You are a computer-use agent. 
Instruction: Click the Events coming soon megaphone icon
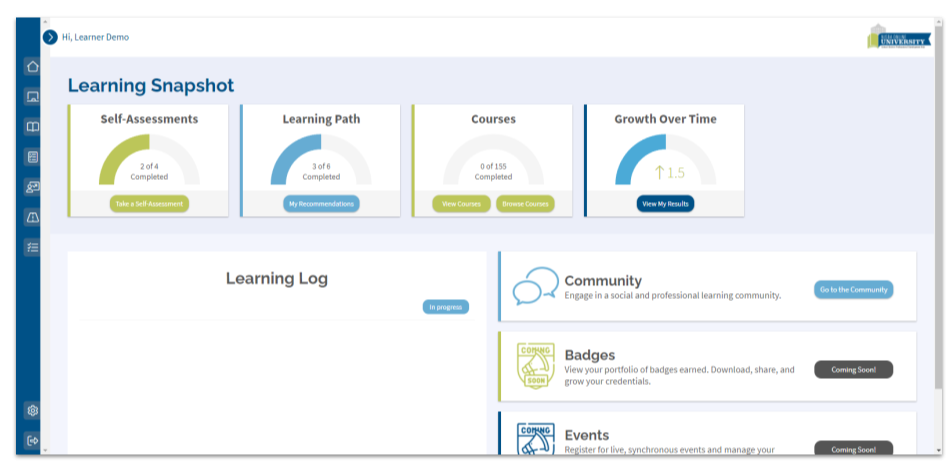[x=536, y=439]
